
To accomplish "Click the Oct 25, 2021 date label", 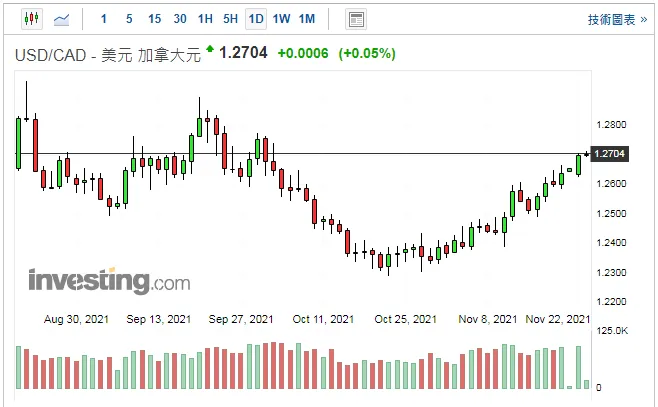I will (x=405, y=319).
